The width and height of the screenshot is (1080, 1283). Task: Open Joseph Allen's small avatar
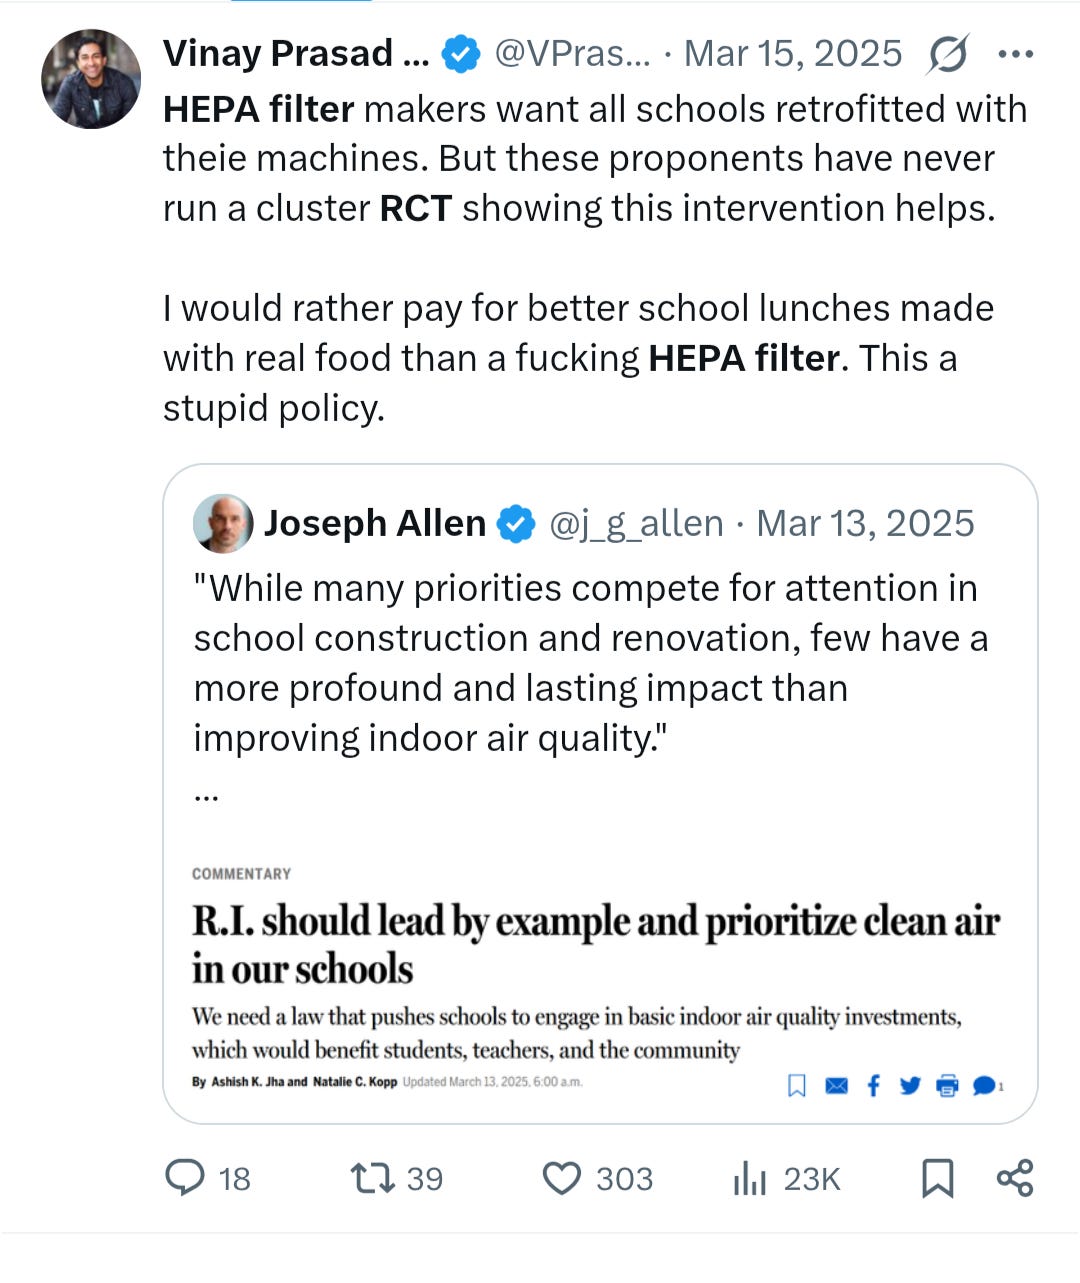coord(223,523)
